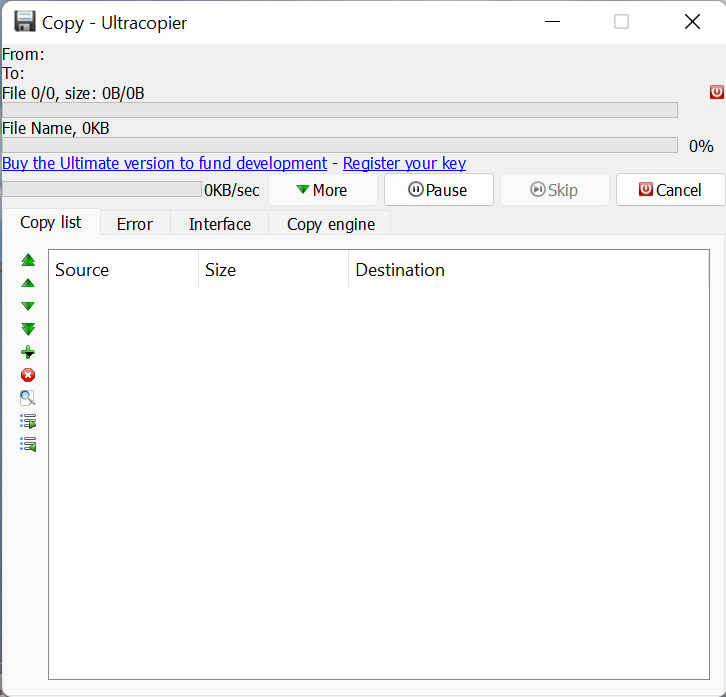The image size is (726, 697).
Task: Move selected item up one position
Action: coord(28,283)
